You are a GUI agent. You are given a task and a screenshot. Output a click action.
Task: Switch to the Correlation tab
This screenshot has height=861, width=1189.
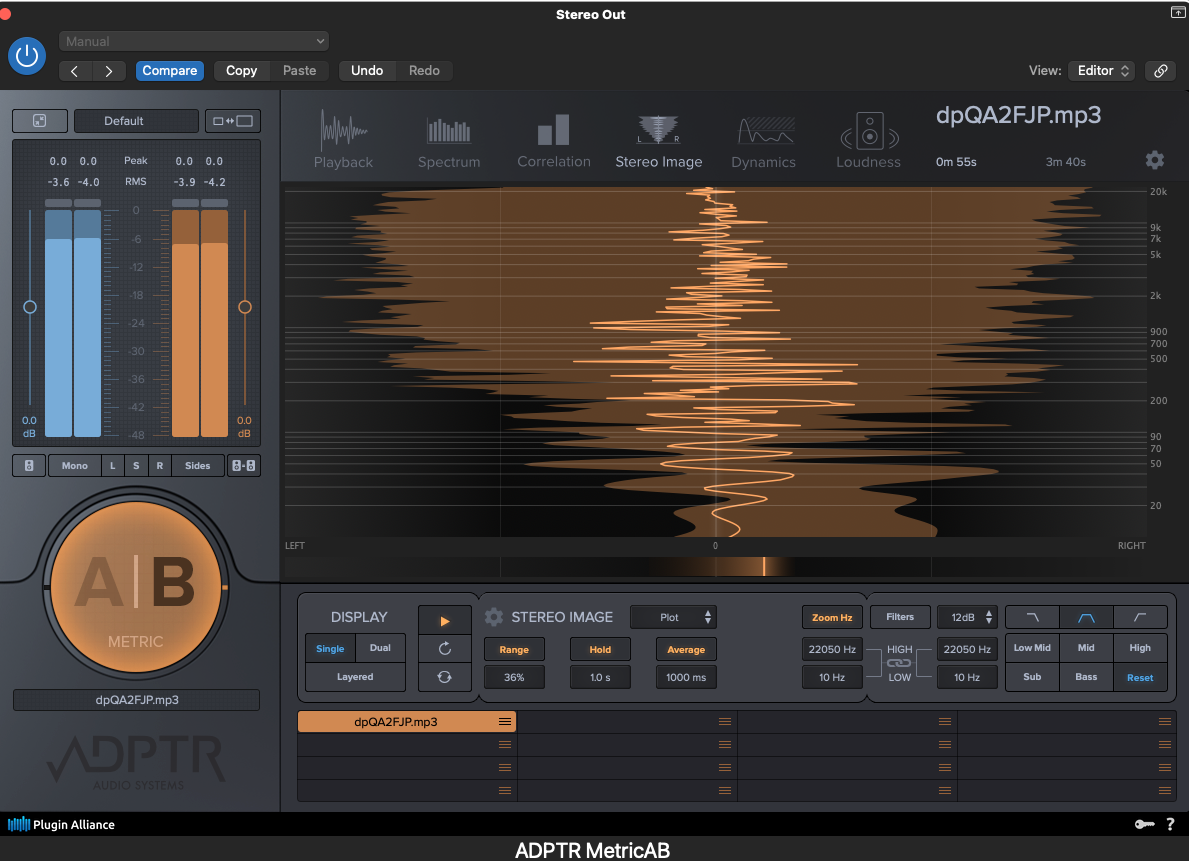click(554, 140)
